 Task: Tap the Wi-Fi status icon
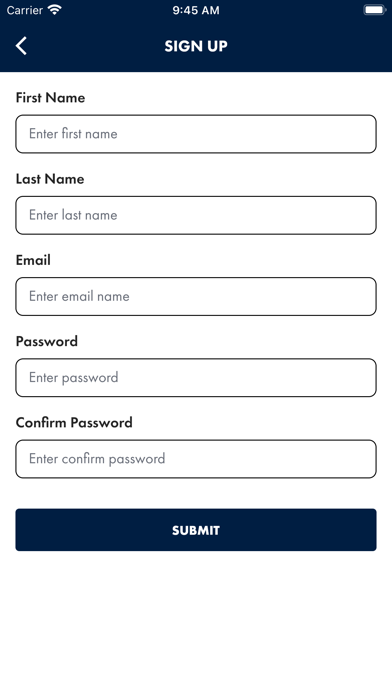[x=55, y=10]
